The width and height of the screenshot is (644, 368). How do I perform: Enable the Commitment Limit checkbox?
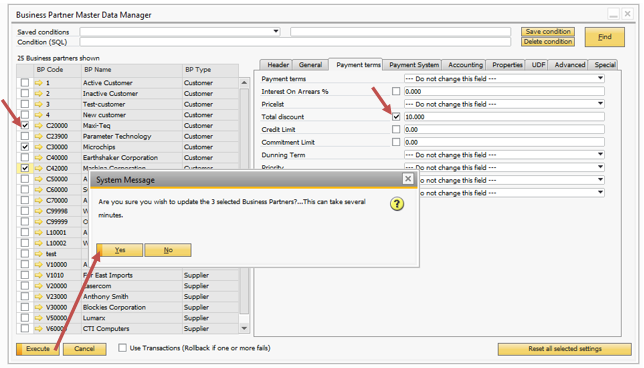396,142
